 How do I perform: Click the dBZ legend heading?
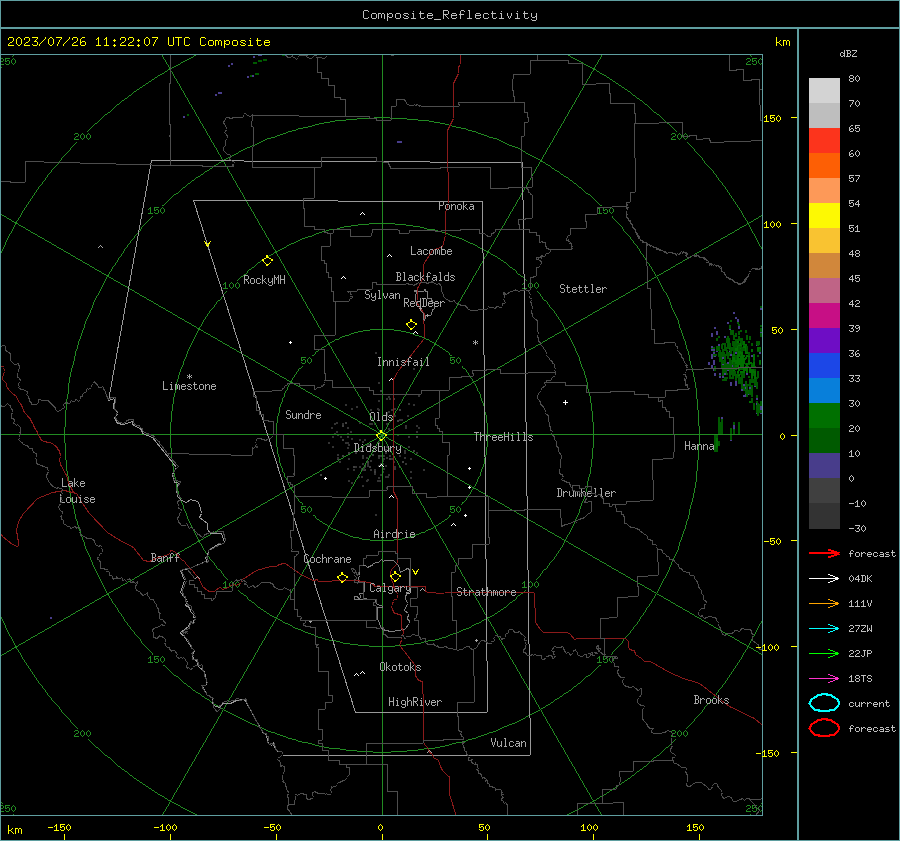(x=848, y=53)
